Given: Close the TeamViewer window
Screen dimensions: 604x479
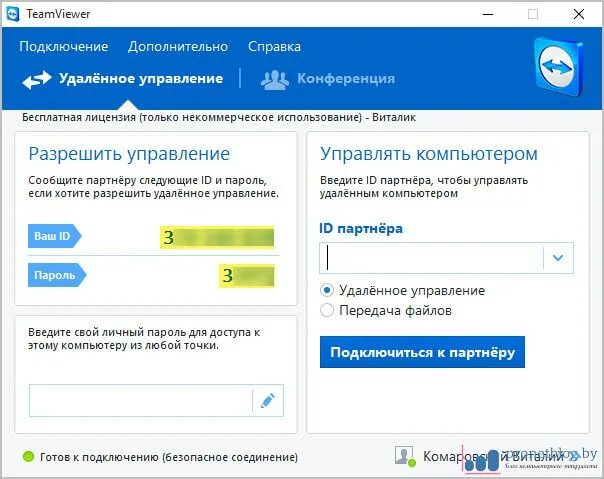Looking at the screenshot, I should (x=579, y=14).
